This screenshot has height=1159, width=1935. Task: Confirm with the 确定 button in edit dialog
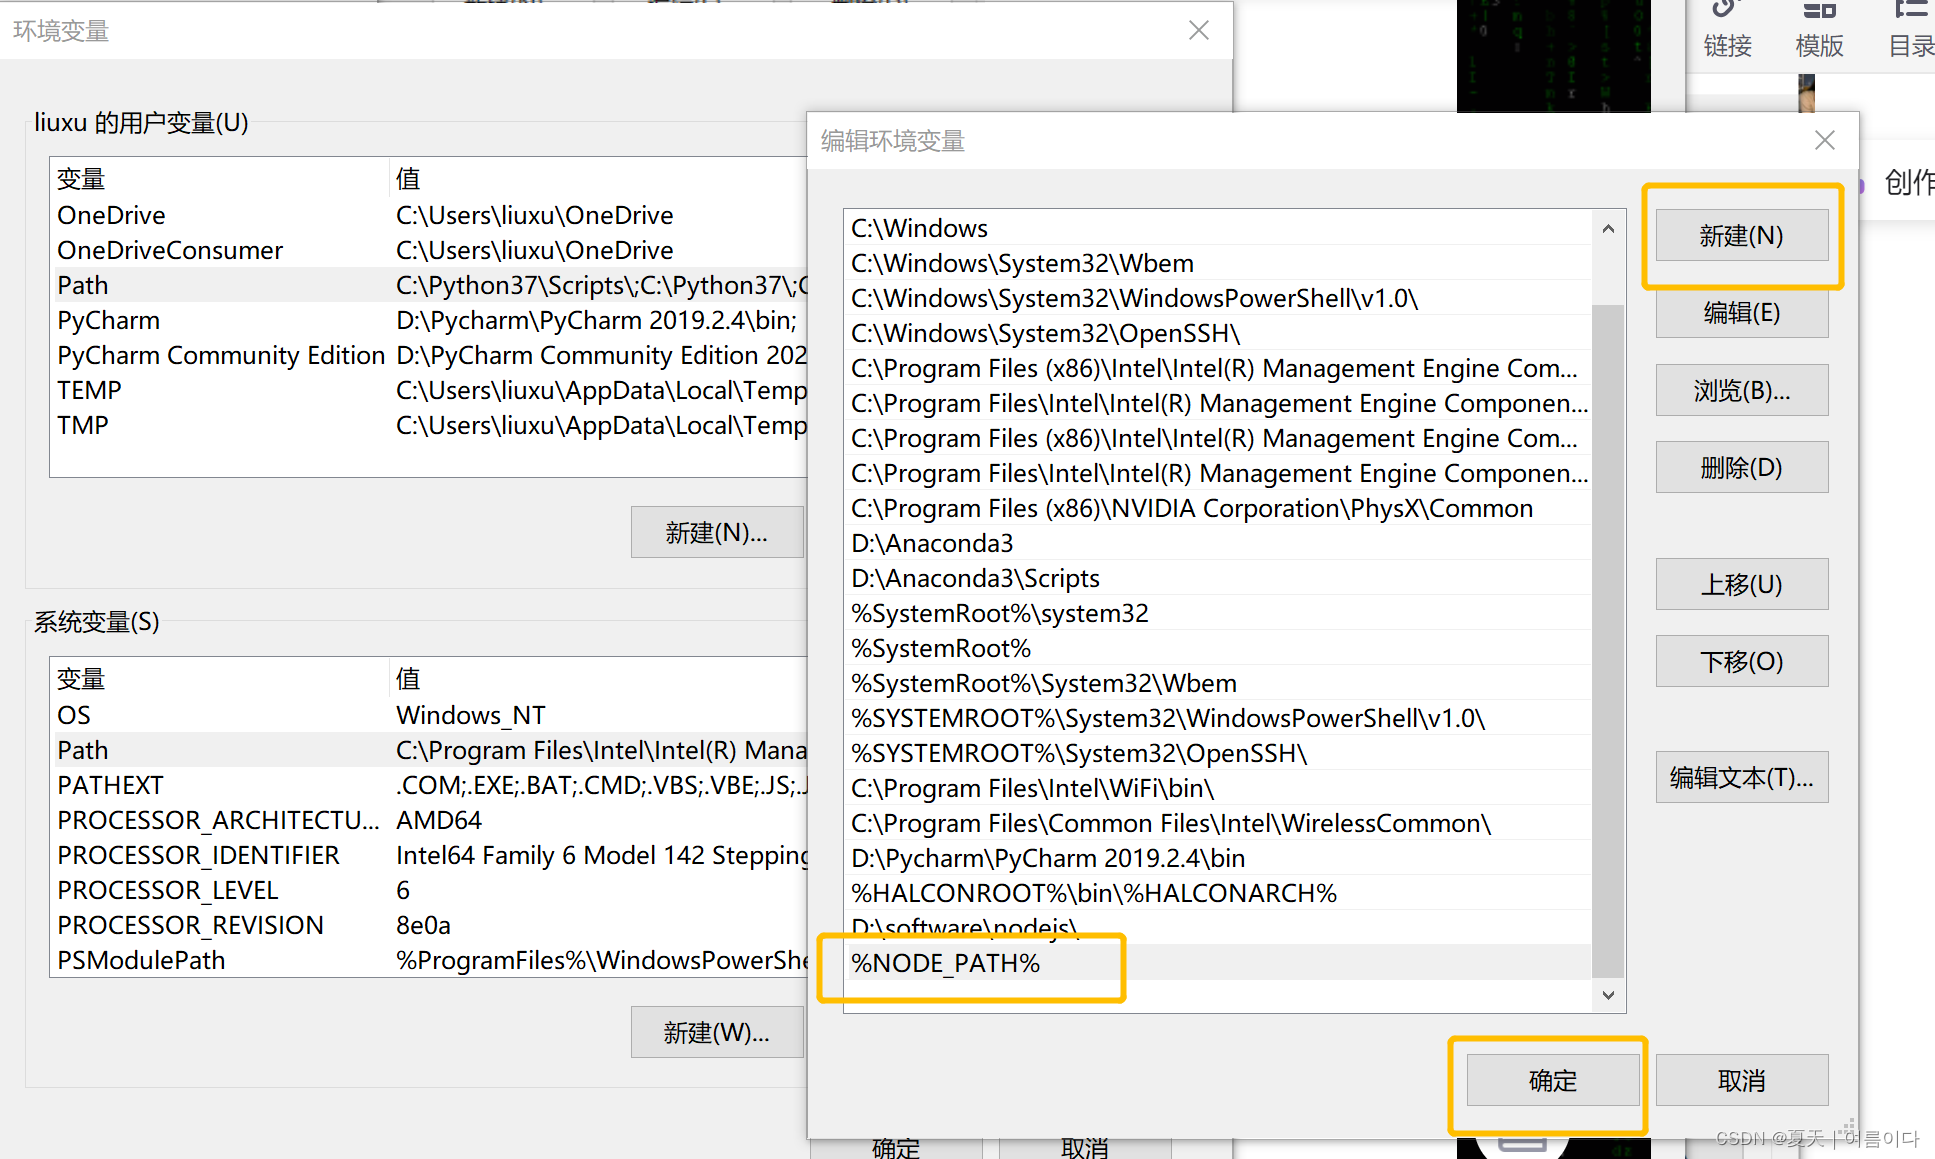(1552, 1080)
